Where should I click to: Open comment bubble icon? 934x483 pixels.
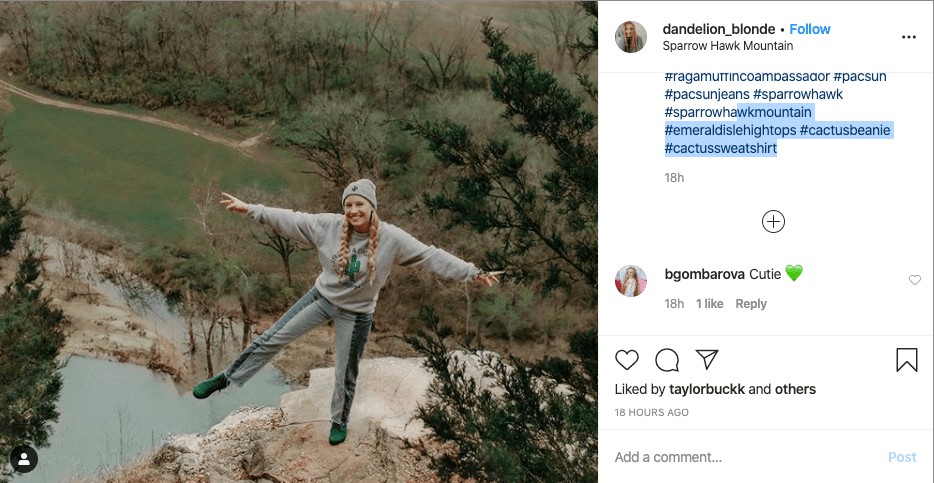(x=667, y=360)
